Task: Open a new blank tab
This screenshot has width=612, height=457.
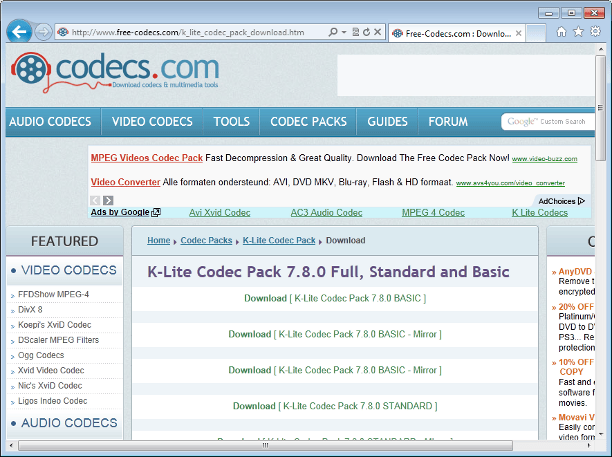Action: coord(536,33)
